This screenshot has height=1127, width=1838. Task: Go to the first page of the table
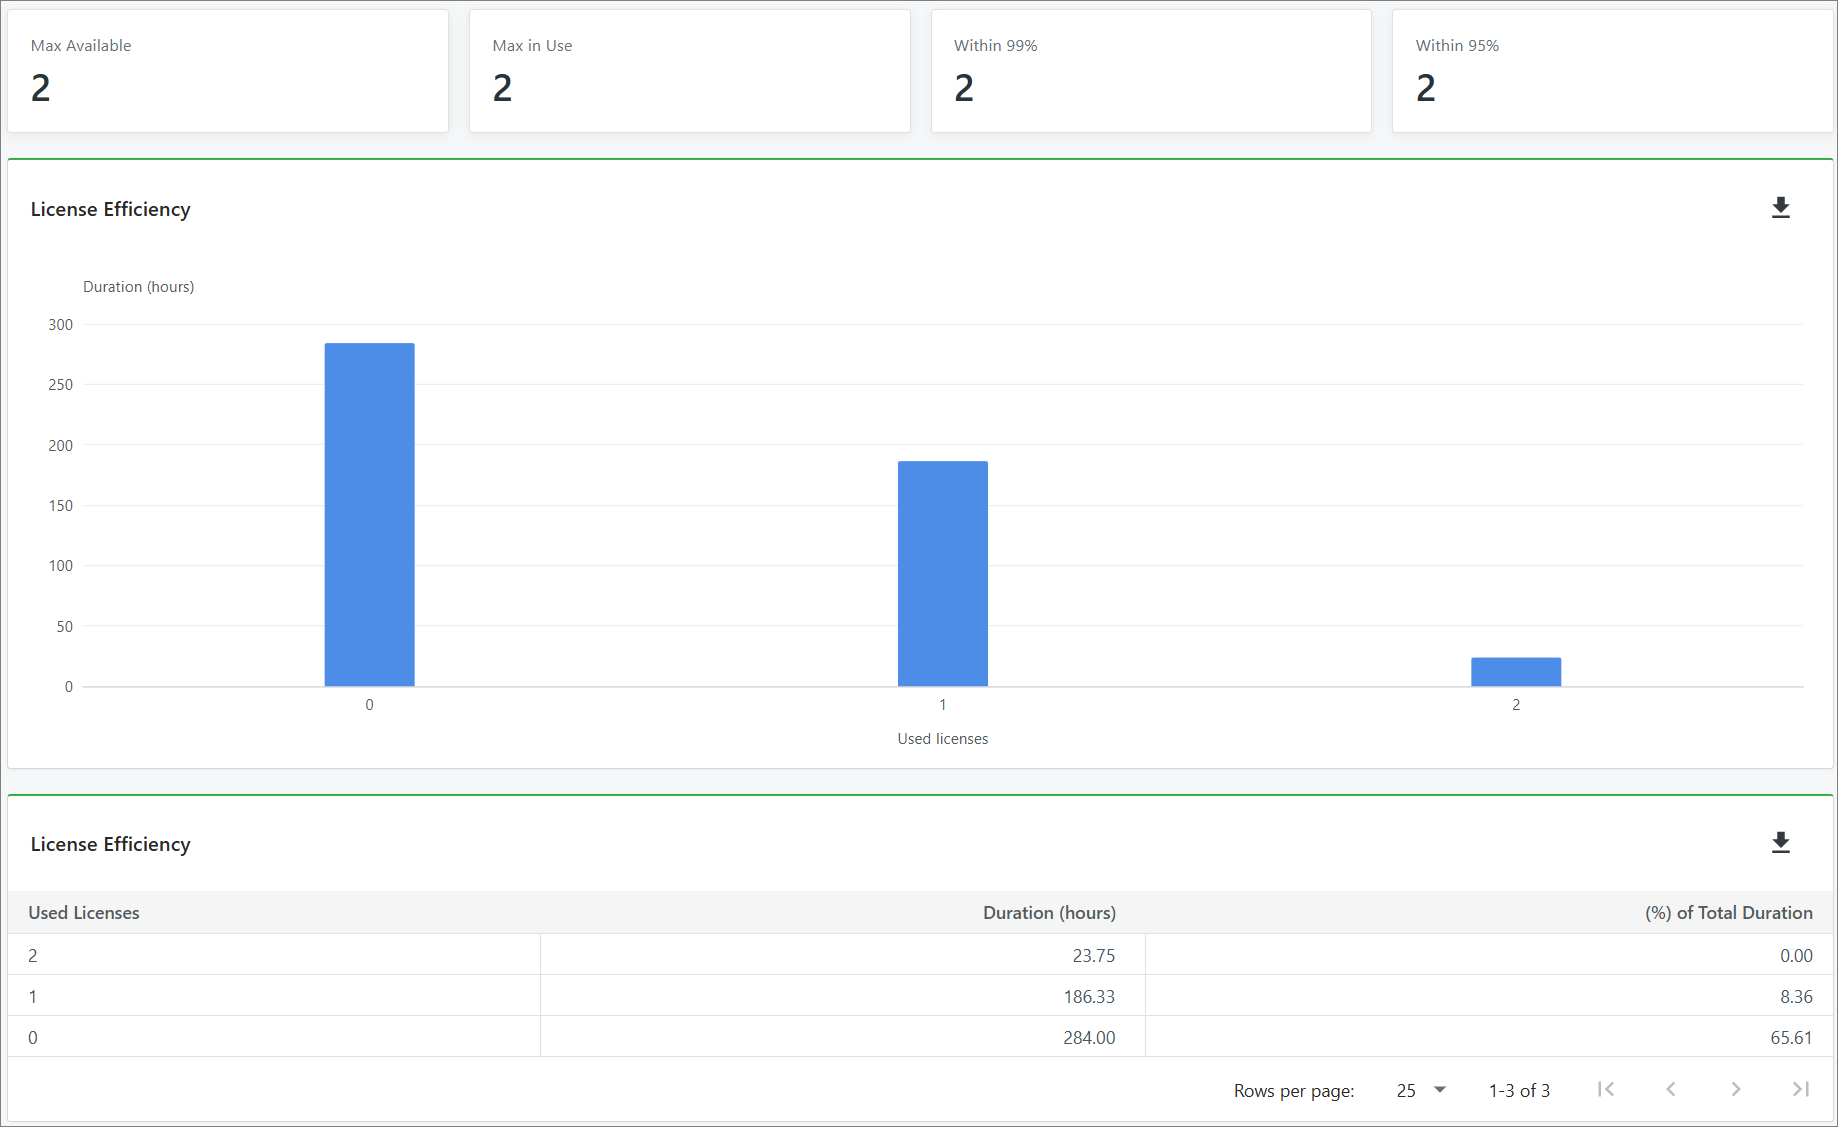[x=1606, y=1089]
